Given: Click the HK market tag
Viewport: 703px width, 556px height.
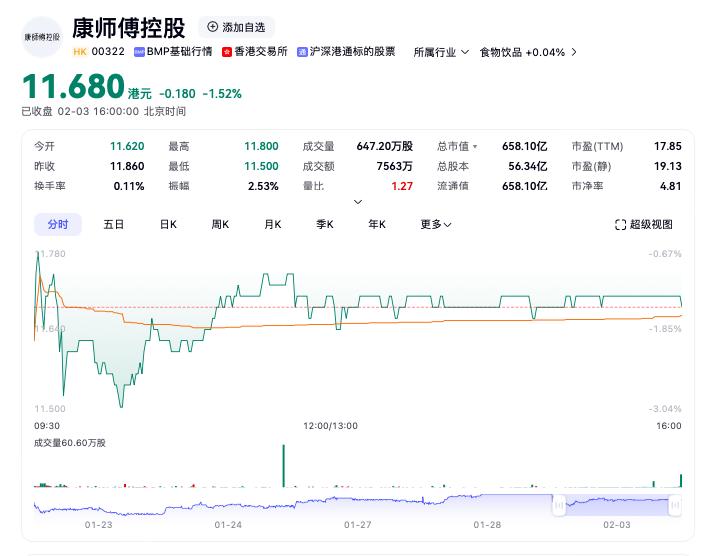Looking at the screenshot, I should coord(80,52).
